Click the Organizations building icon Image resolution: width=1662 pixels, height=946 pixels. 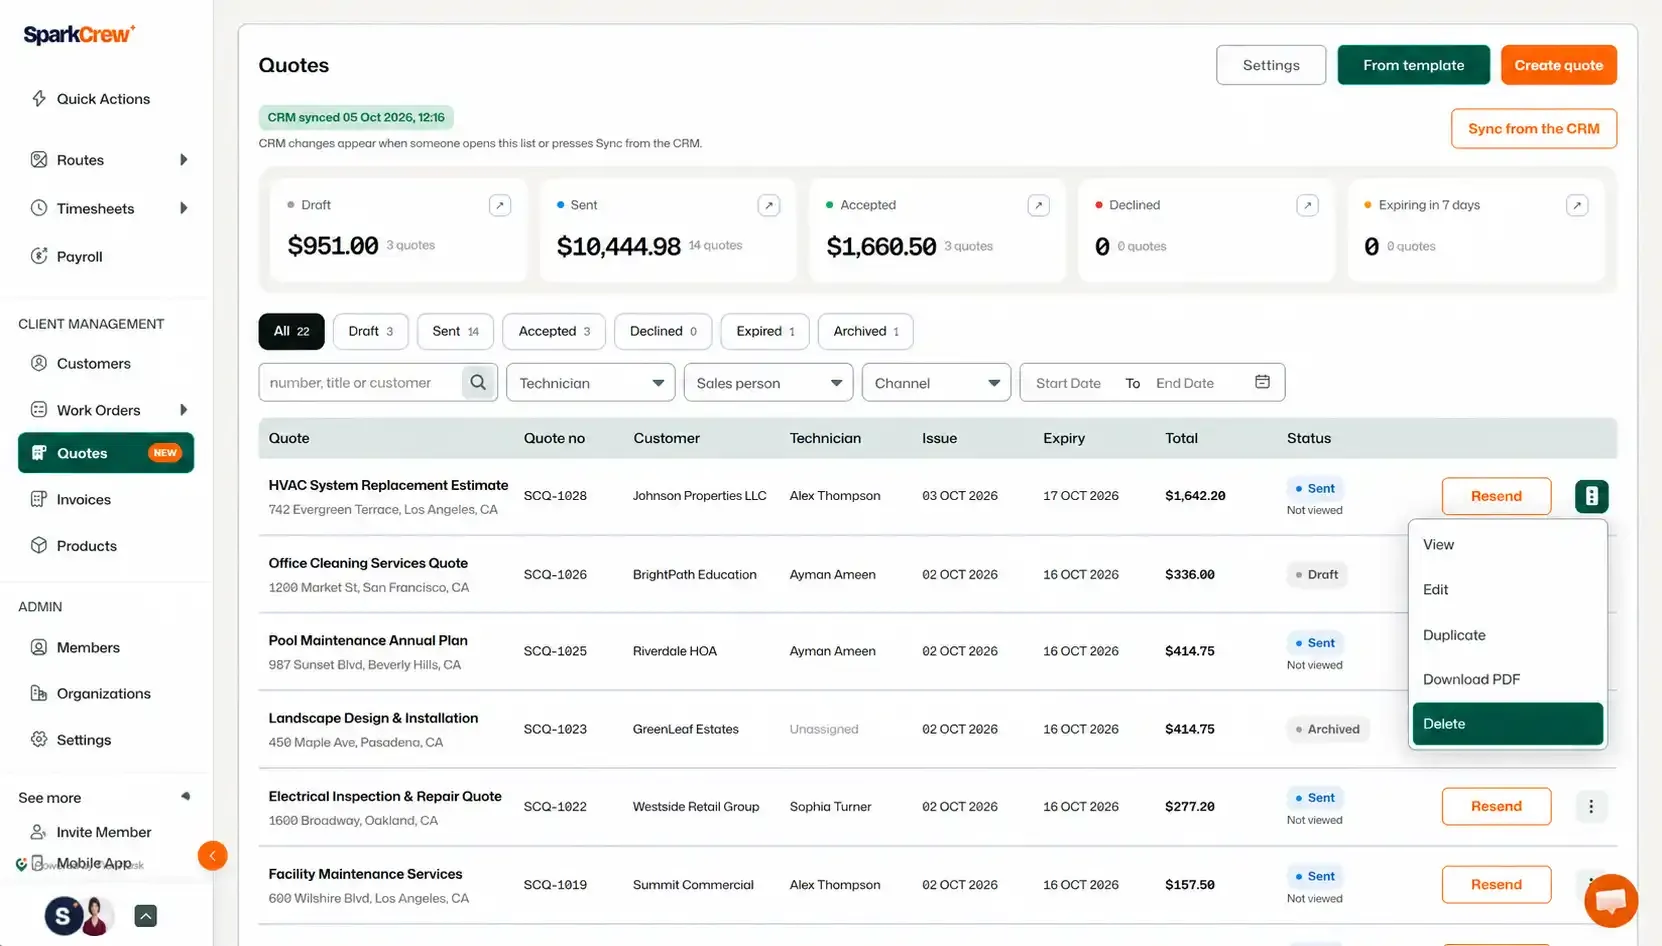39,693
